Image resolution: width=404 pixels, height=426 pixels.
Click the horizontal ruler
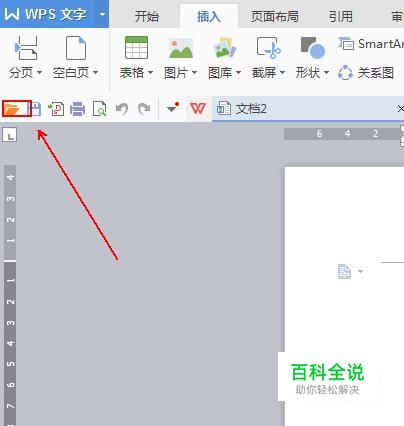(x=343, y=134)
